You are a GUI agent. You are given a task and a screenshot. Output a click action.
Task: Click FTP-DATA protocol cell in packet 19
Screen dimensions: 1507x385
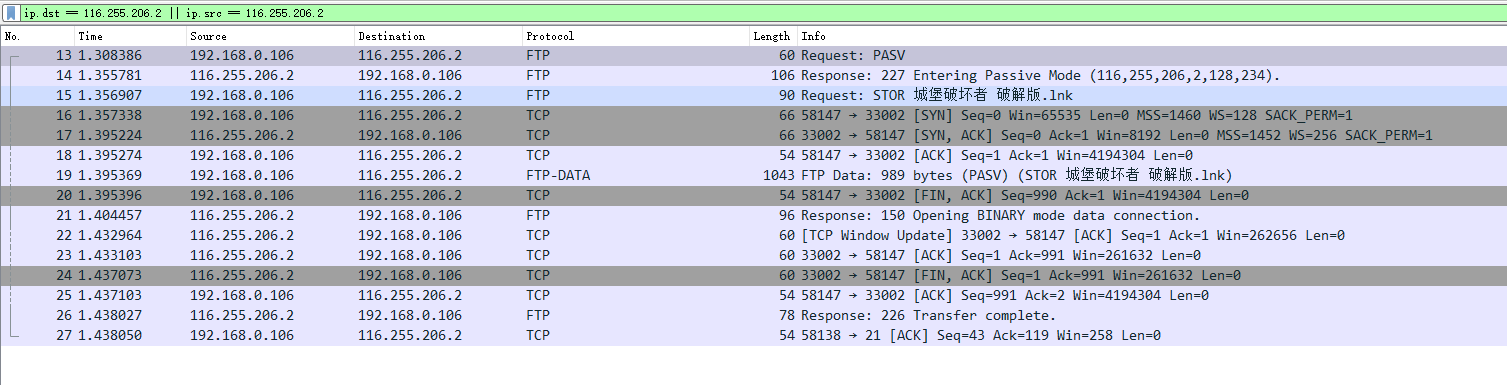click(558, 175)
